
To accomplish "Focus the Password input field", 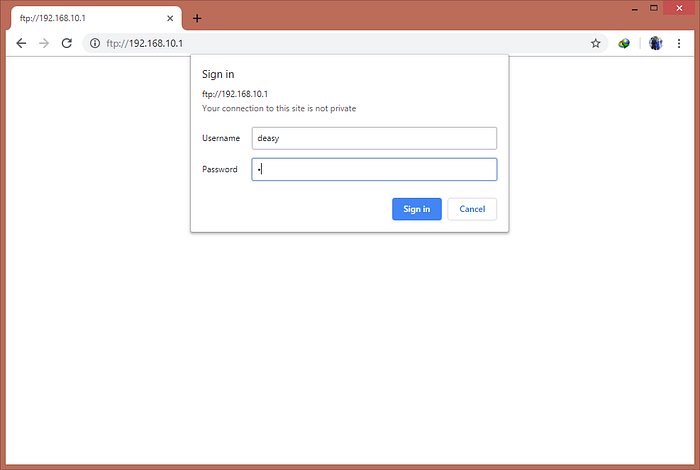I will pos(374,169).
